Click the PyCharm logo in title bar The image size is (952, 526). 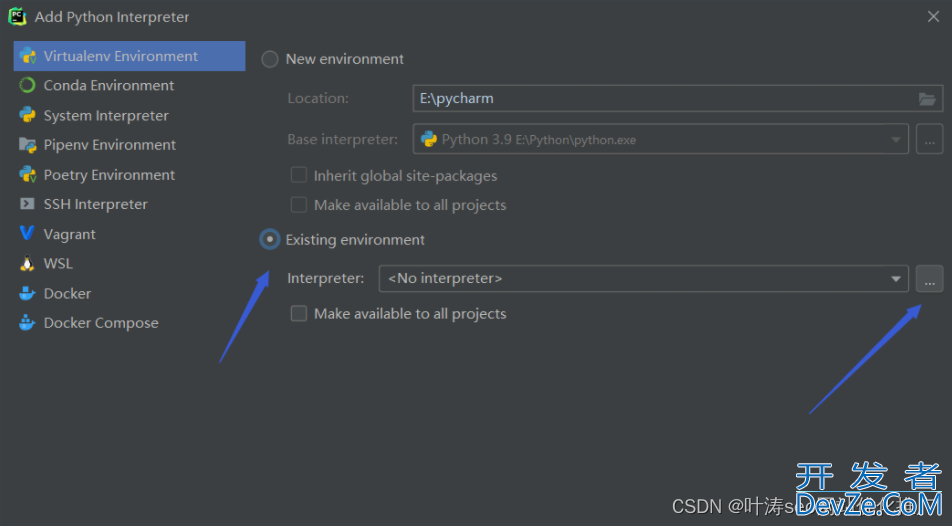click(17, 16)
